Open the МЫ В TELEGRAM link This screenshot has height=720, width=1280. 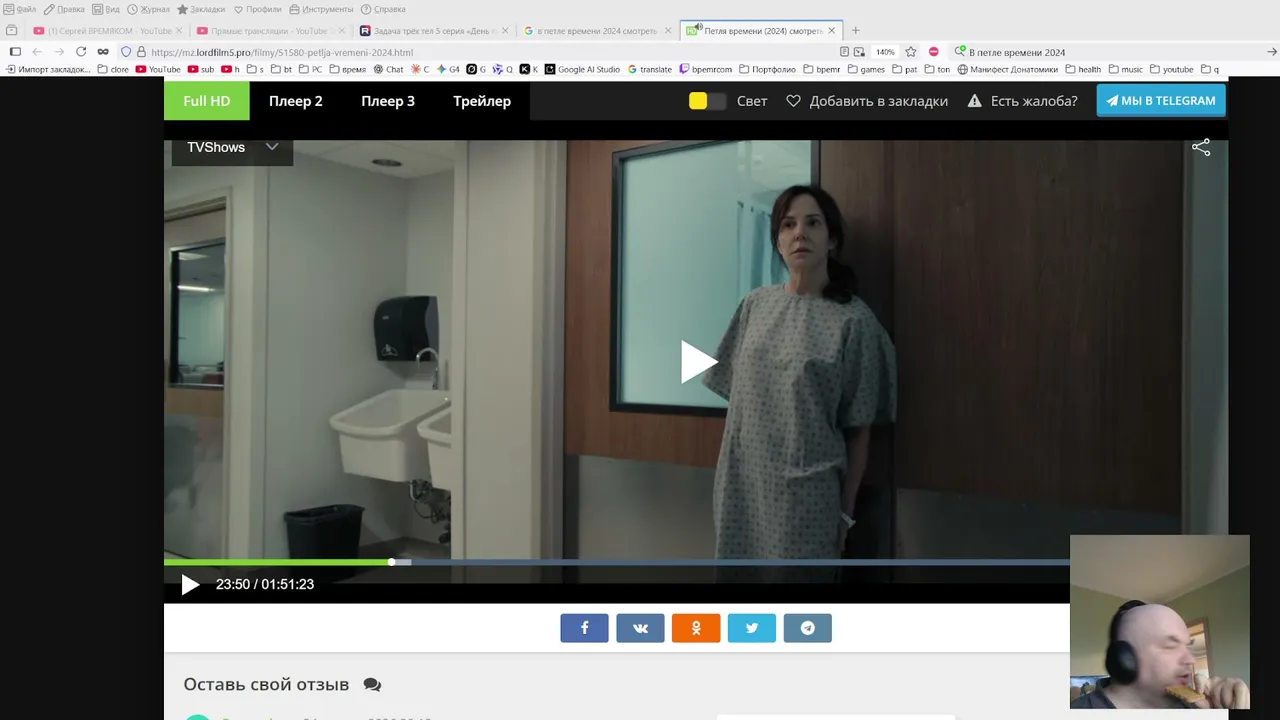pyautogui.click(x=1161, y=101)
